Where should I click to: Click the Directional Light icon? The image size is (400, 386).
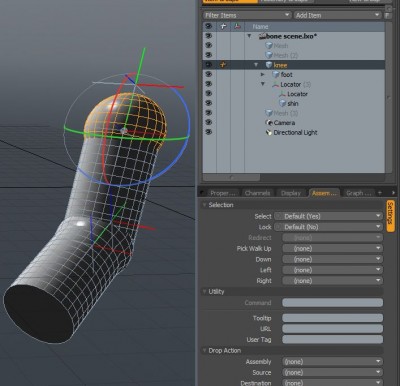pyautogui.click(x=269, y=132)
